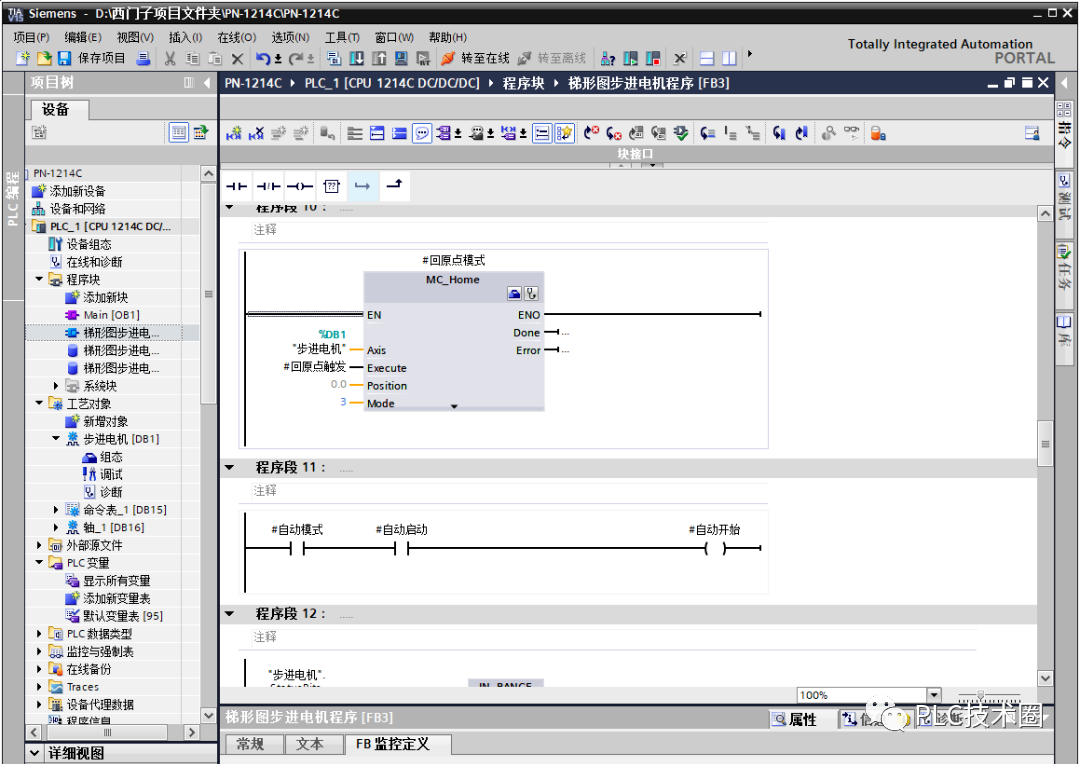
Task: Collapse the 程序块 folder in project tree
Action: (39, 279)
